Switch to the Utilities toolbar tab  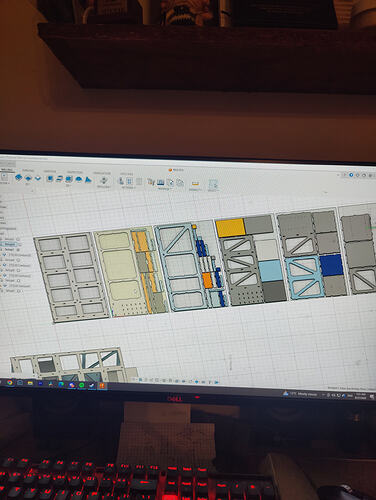click(x=126, y=174)
